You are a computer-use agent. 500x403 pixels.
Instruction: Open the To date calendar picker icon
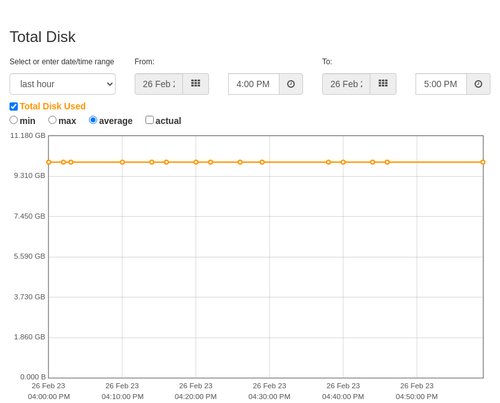[383, 84]
